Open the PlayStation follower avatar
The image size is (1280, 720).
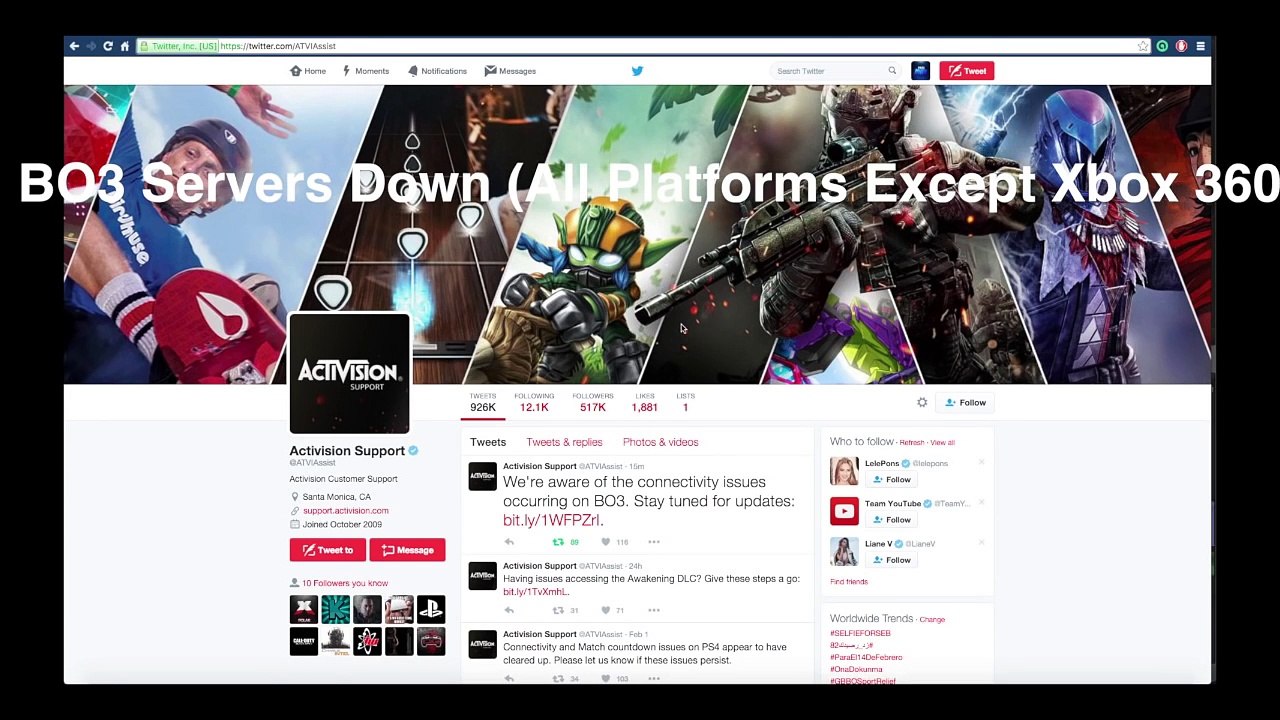[x=431, y=609]
